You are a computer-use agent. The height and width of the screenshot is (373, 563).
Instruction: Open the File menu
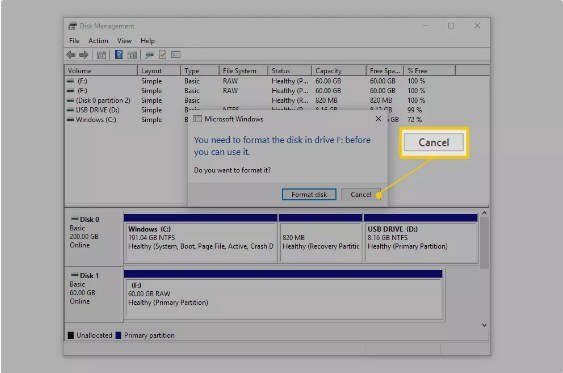(x=74, y=41)
